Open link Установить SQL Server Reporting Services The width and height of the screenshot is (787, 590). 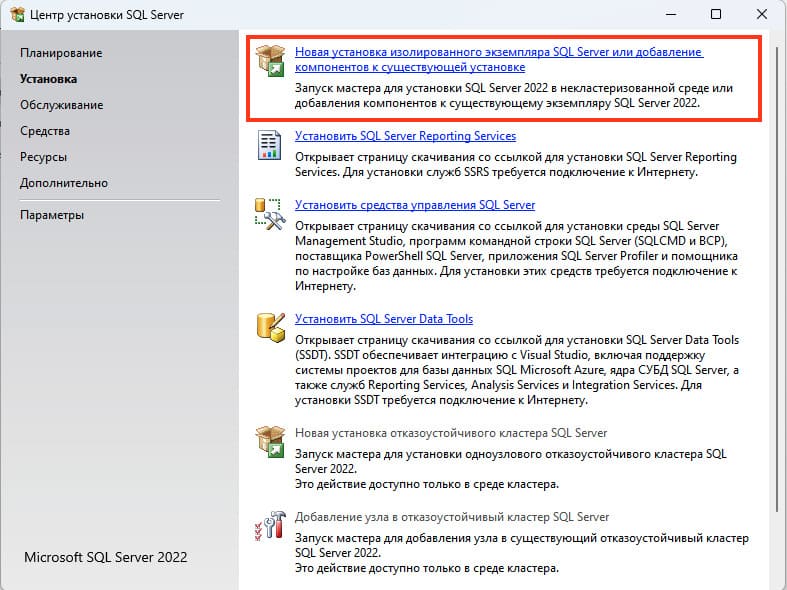(405, 136)
